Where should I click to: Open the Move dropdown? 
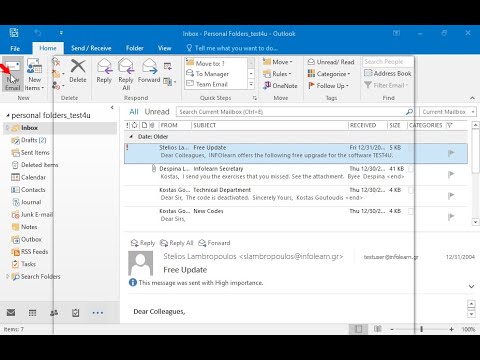(x=277, y=62)
